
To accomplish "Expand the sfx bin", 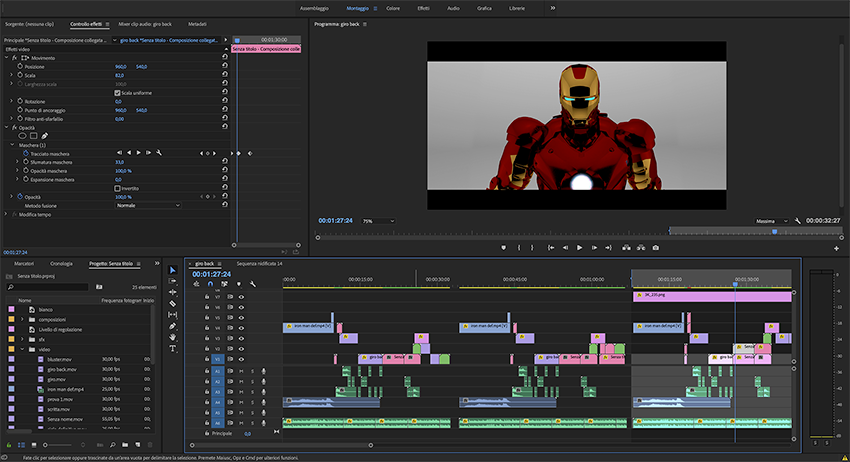I will (x=22, y=339).
